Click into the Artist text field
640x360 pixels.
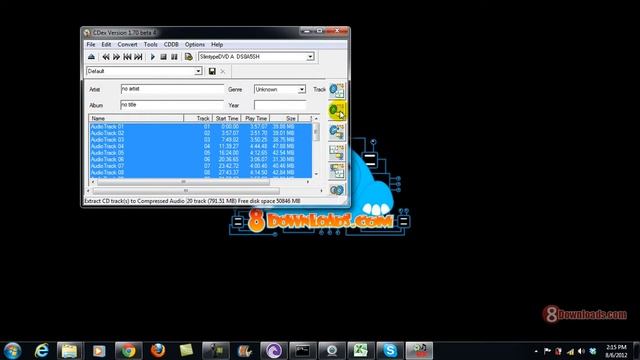coord(172,89)
